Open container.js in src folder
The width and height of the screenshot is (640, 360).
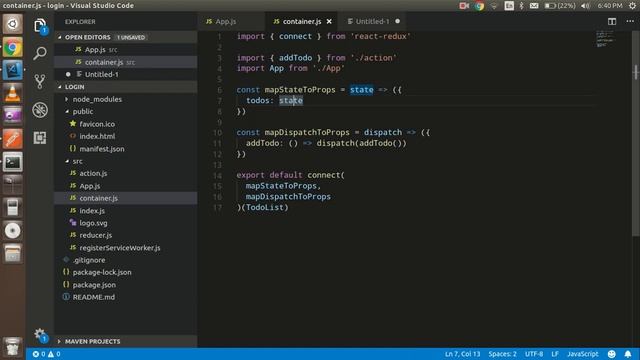tap(126, 198)
